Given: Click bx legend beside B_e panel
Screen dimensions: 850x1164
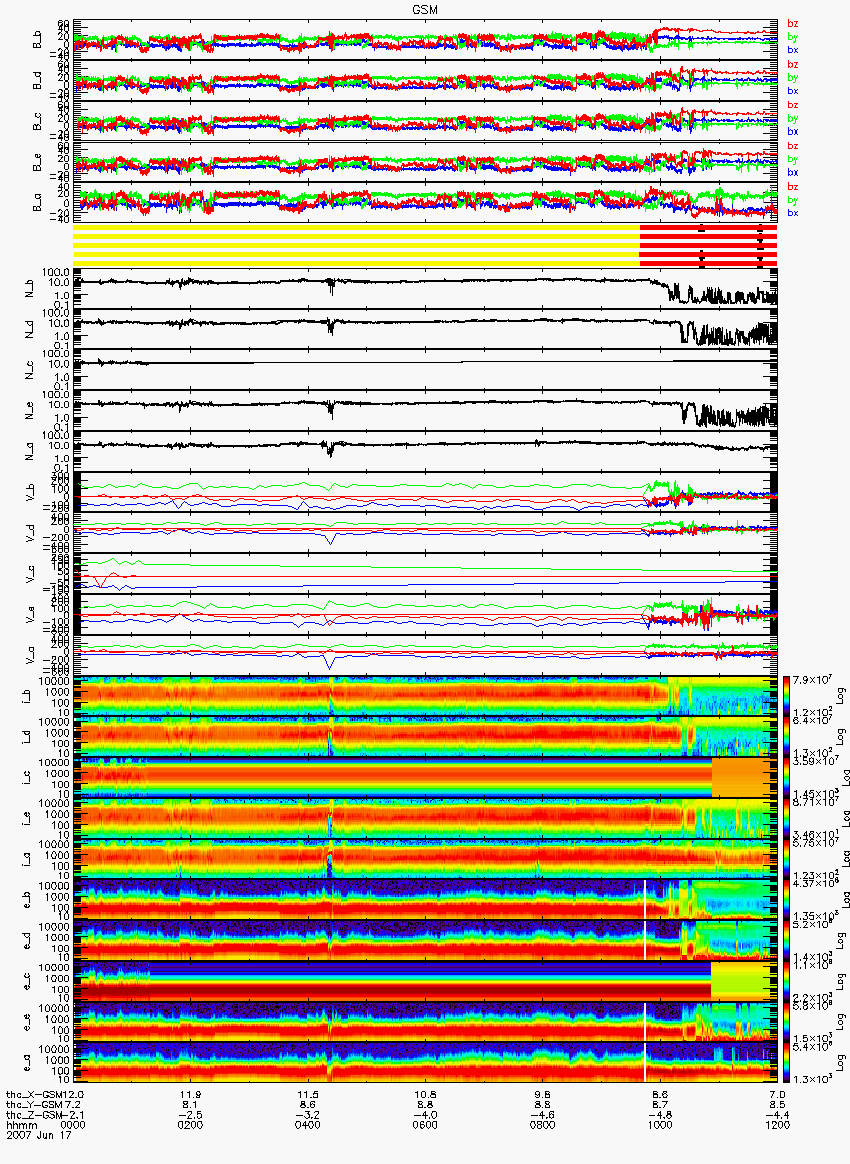Looking at the screenshot, I should pos(792,173).
